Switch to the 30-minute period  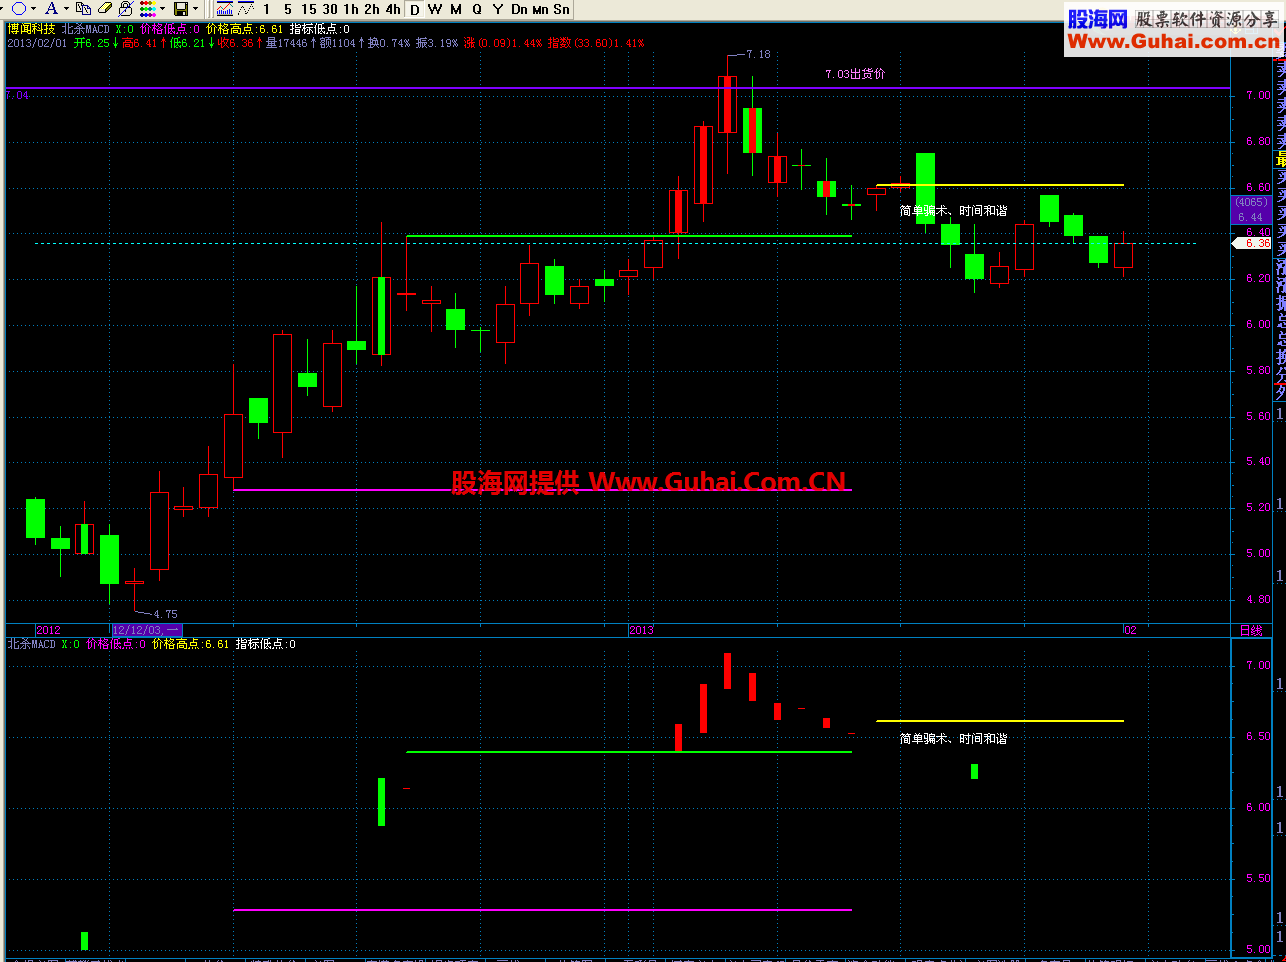330,9
